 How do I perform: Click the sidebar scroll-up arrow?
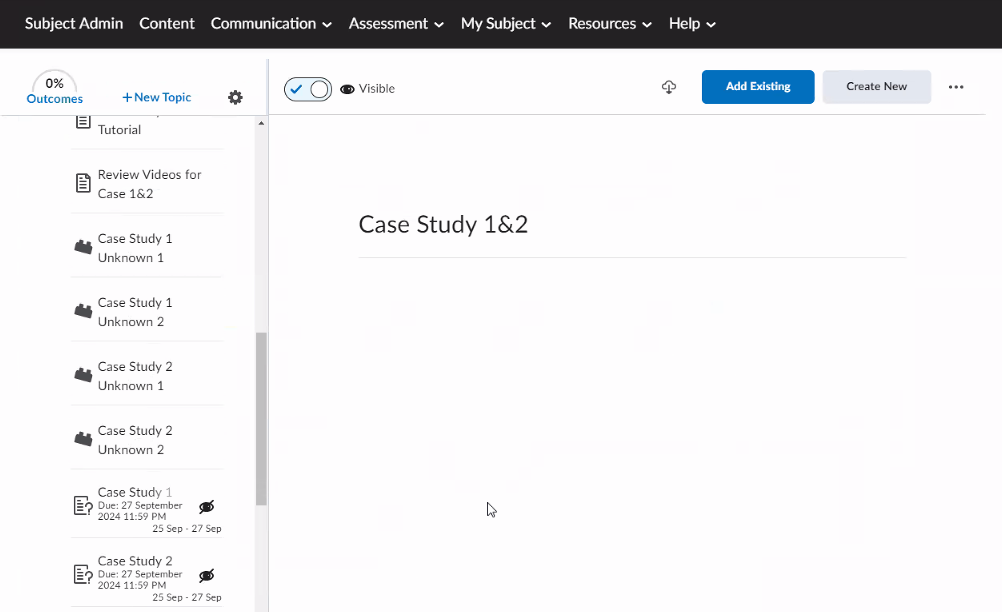pos(261,123)
